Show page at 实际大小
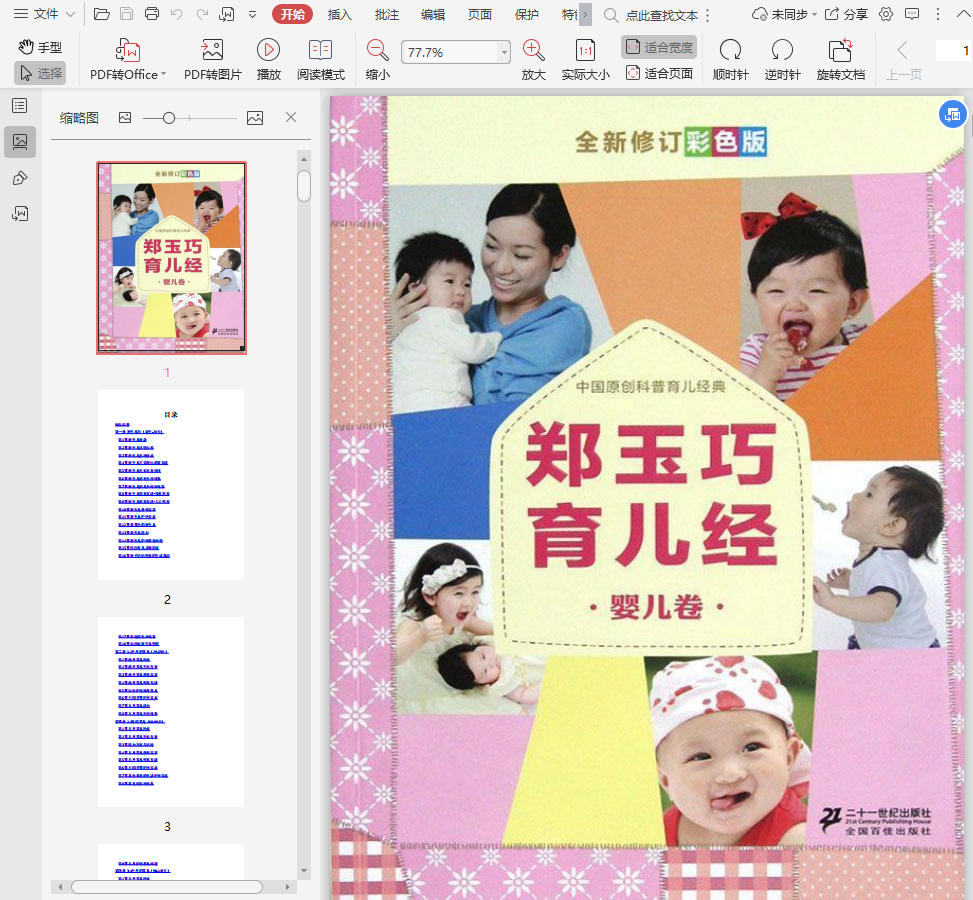The width and height of the screenshot is (973, 900). [x=585, y=50]
